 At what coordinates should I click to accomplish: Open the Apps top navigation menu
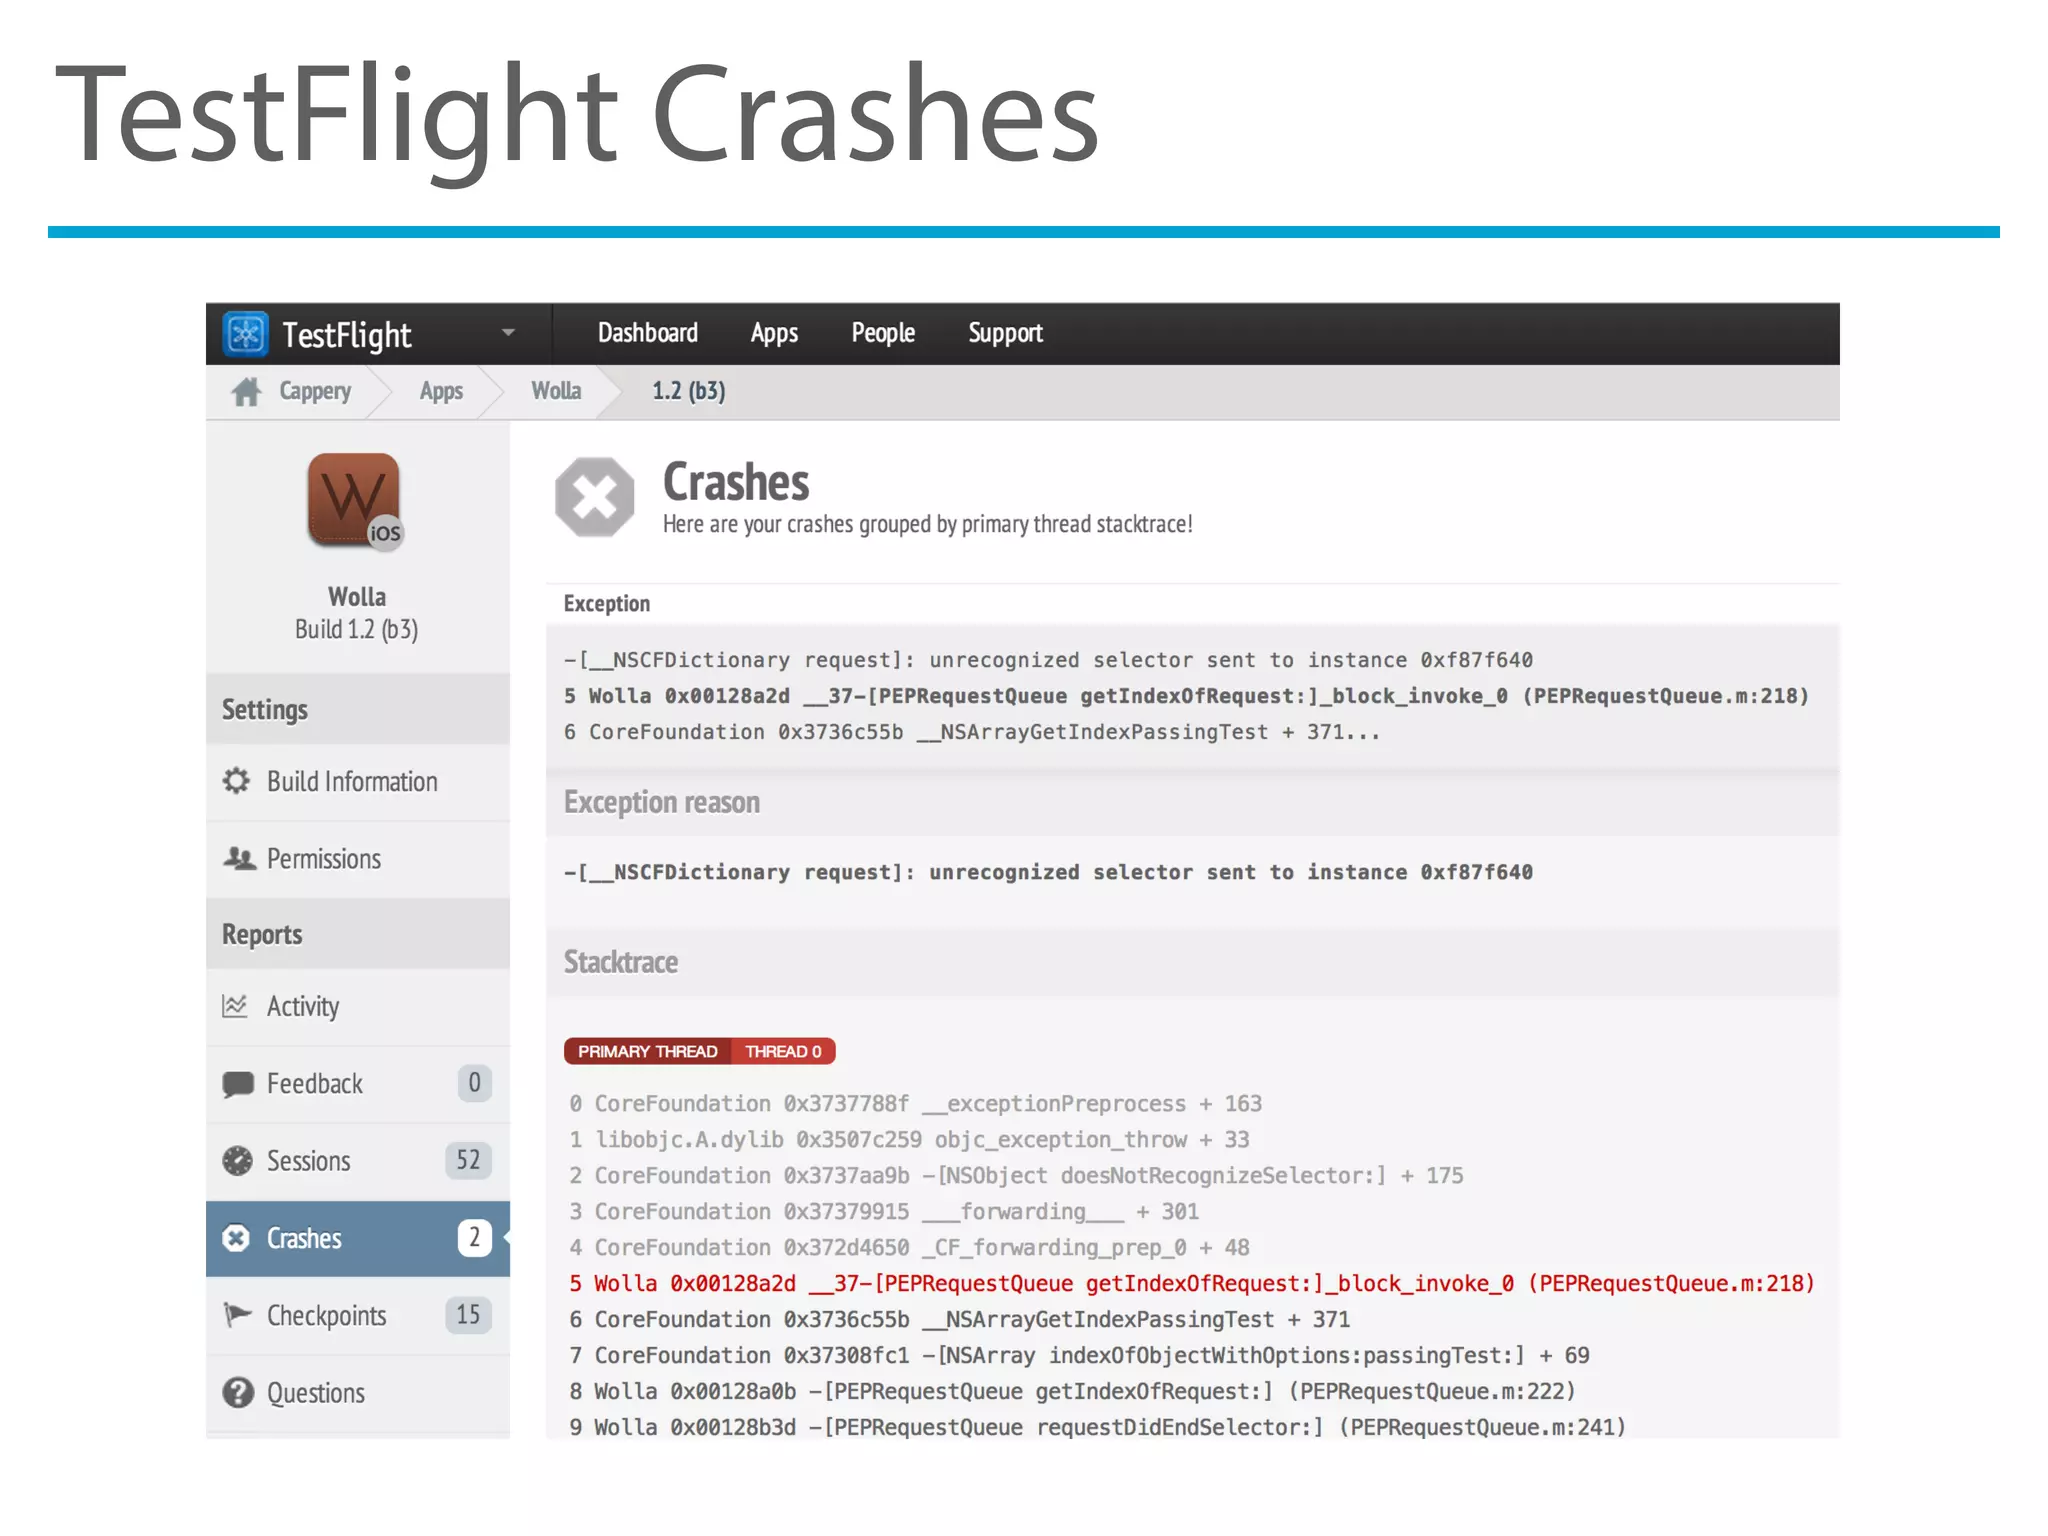[x=774, y=333]
